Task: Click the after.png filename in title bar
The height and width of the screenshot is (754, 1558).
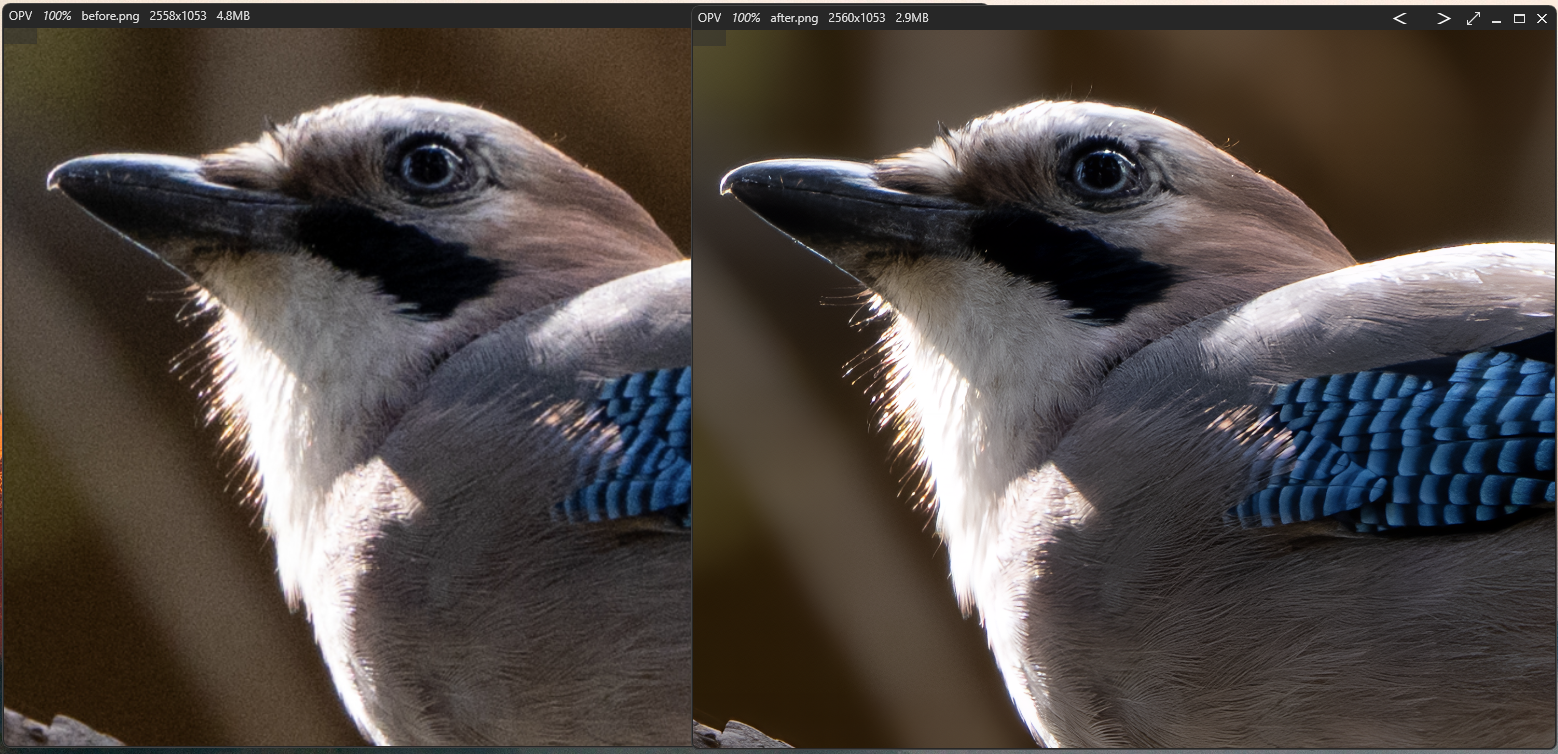Action: [794, 18]
